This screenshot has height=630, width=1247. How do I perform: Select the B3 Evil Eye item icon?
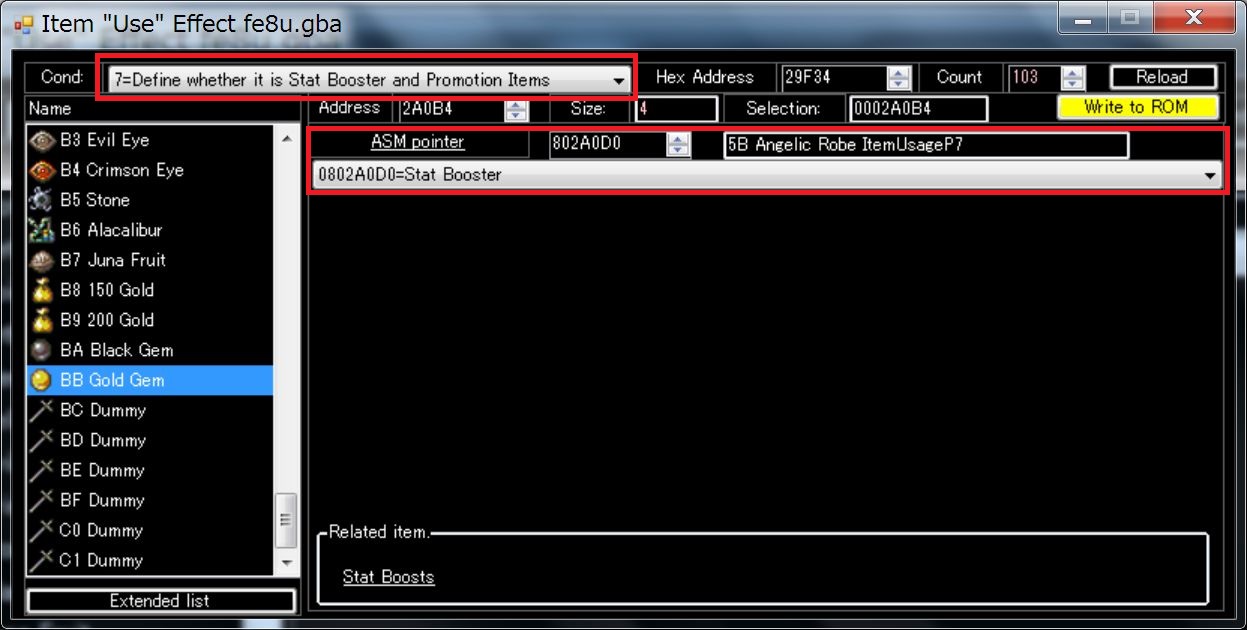click(x=43, y=140)
